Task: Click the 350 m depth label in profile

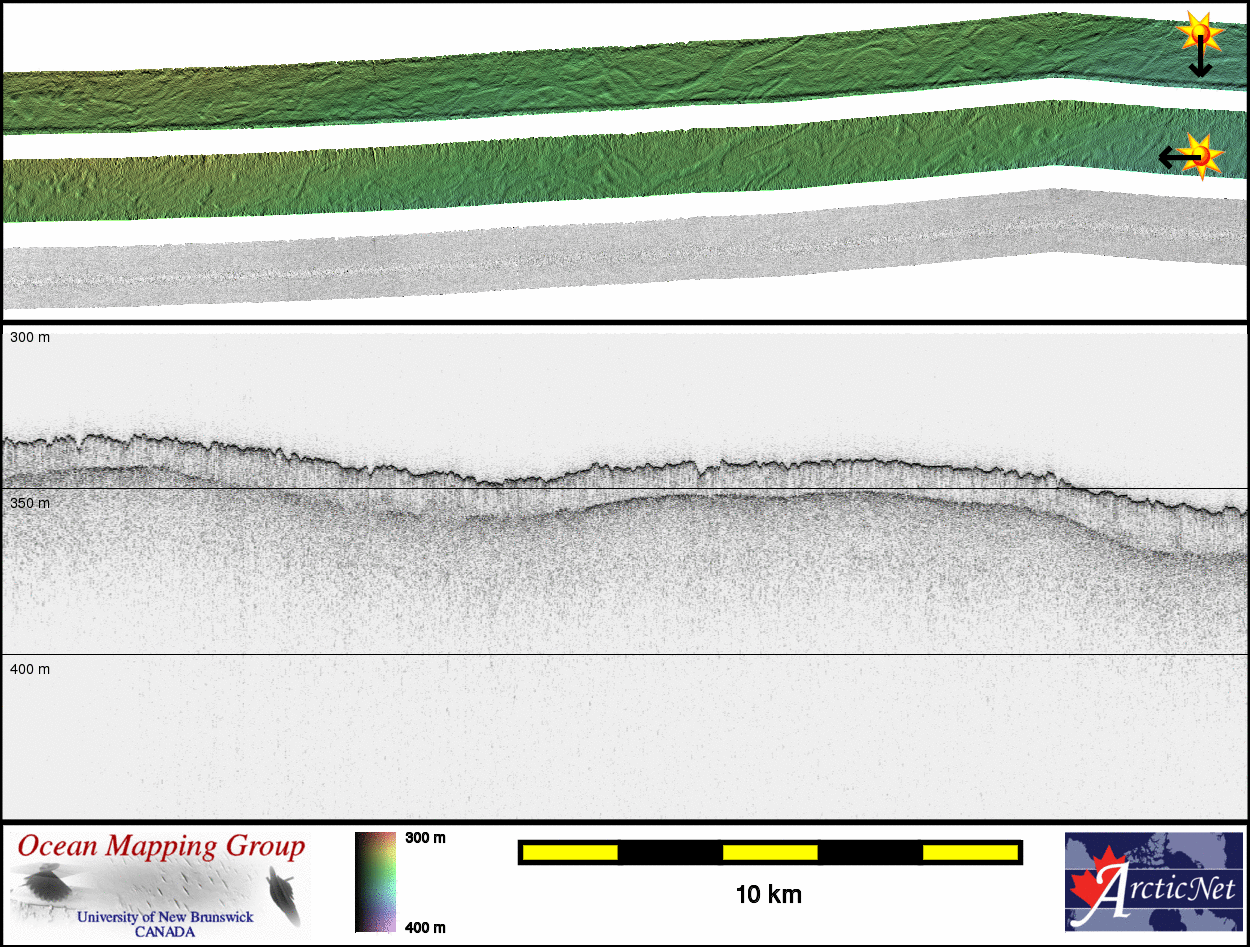Action: click(30, 503)
